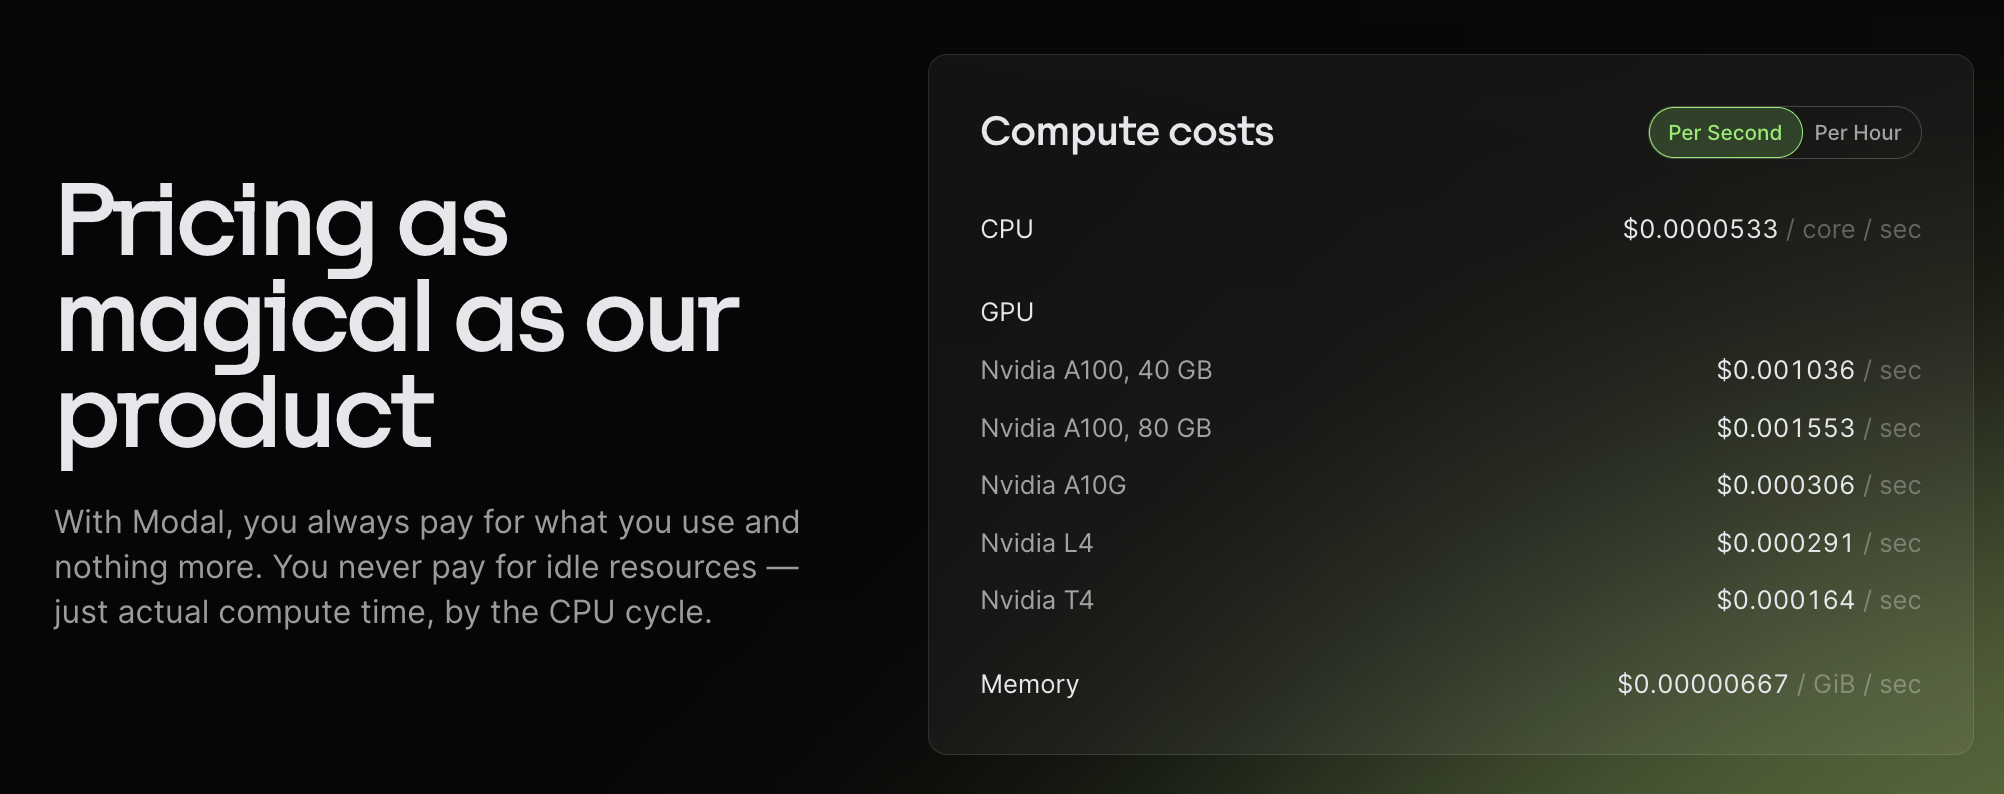Image resolution: width=2004 pixels, height=794 pixels.
Task: Select the Nvidia A10G row label
Action: pos(1052,485)
